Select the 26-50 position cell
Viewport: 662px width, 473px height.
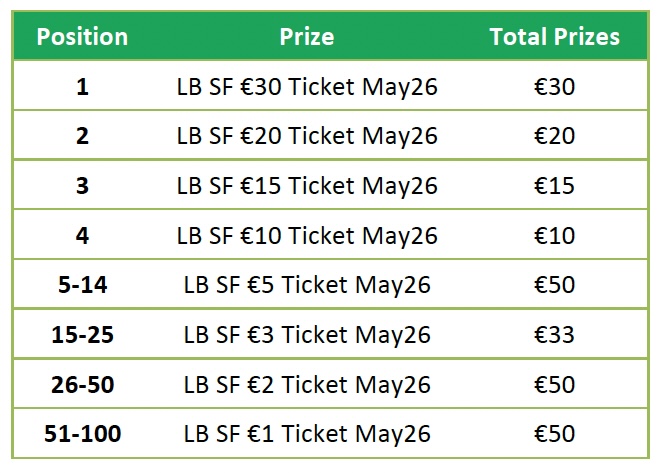click(x=82, y=384)
